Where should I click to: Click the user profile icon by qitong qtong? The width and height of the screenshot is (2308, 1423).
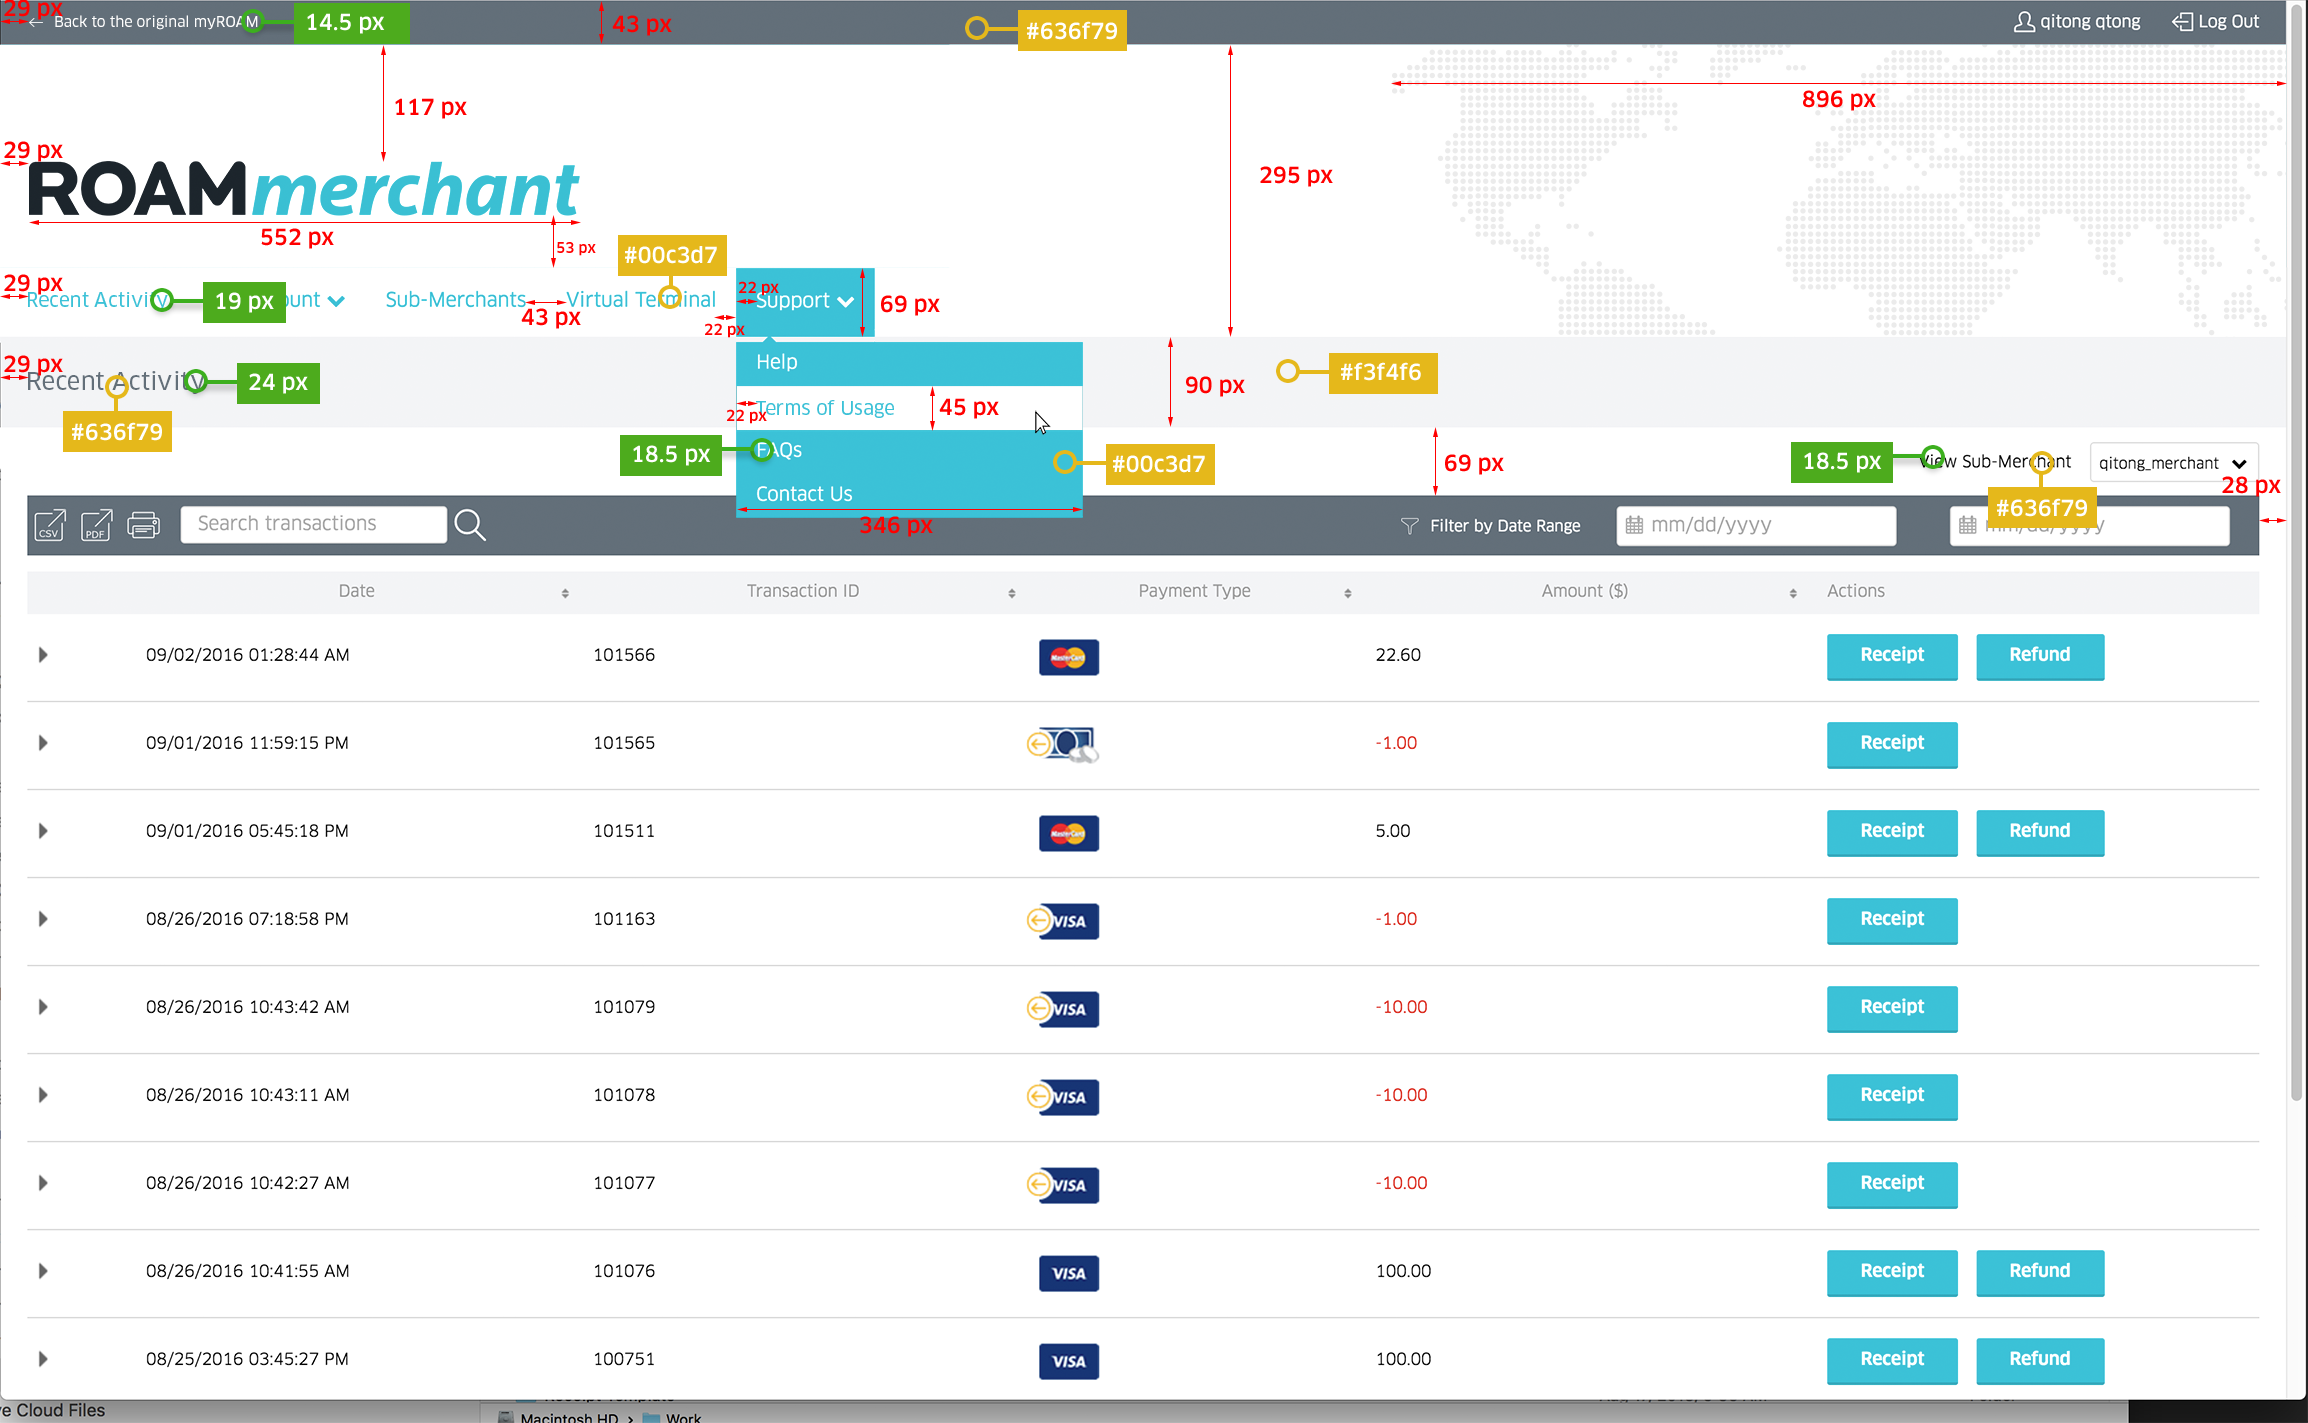(2024, 22)
